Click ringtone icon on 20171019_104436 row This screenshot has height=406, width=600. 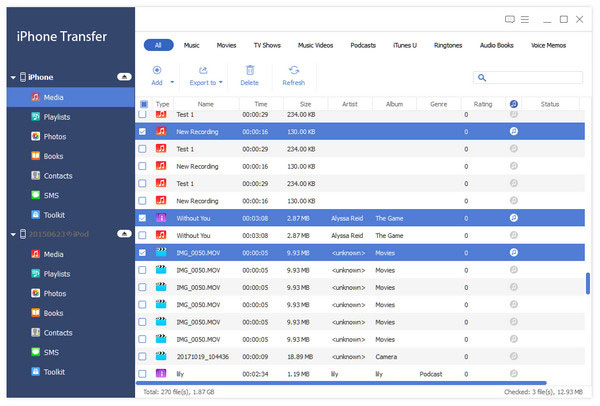click(514, 356)
